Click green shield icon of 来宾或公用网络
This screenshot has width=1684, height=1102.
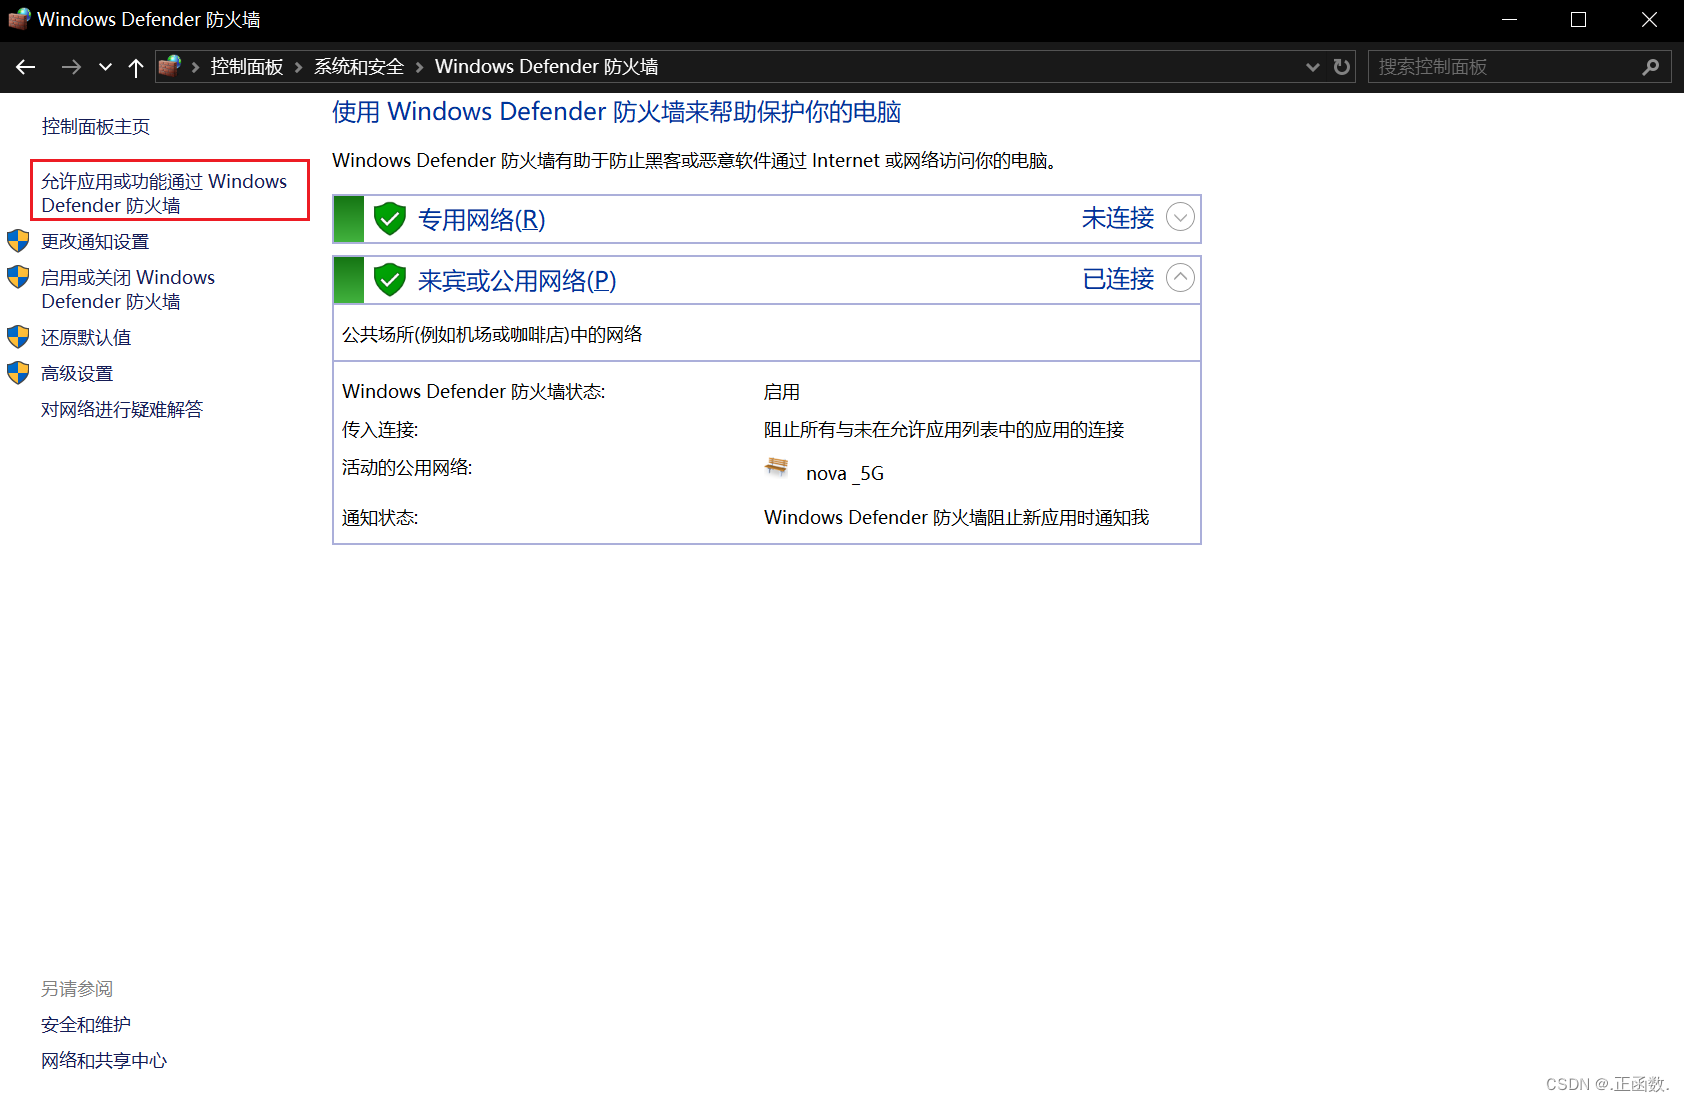tap(390, 280)
